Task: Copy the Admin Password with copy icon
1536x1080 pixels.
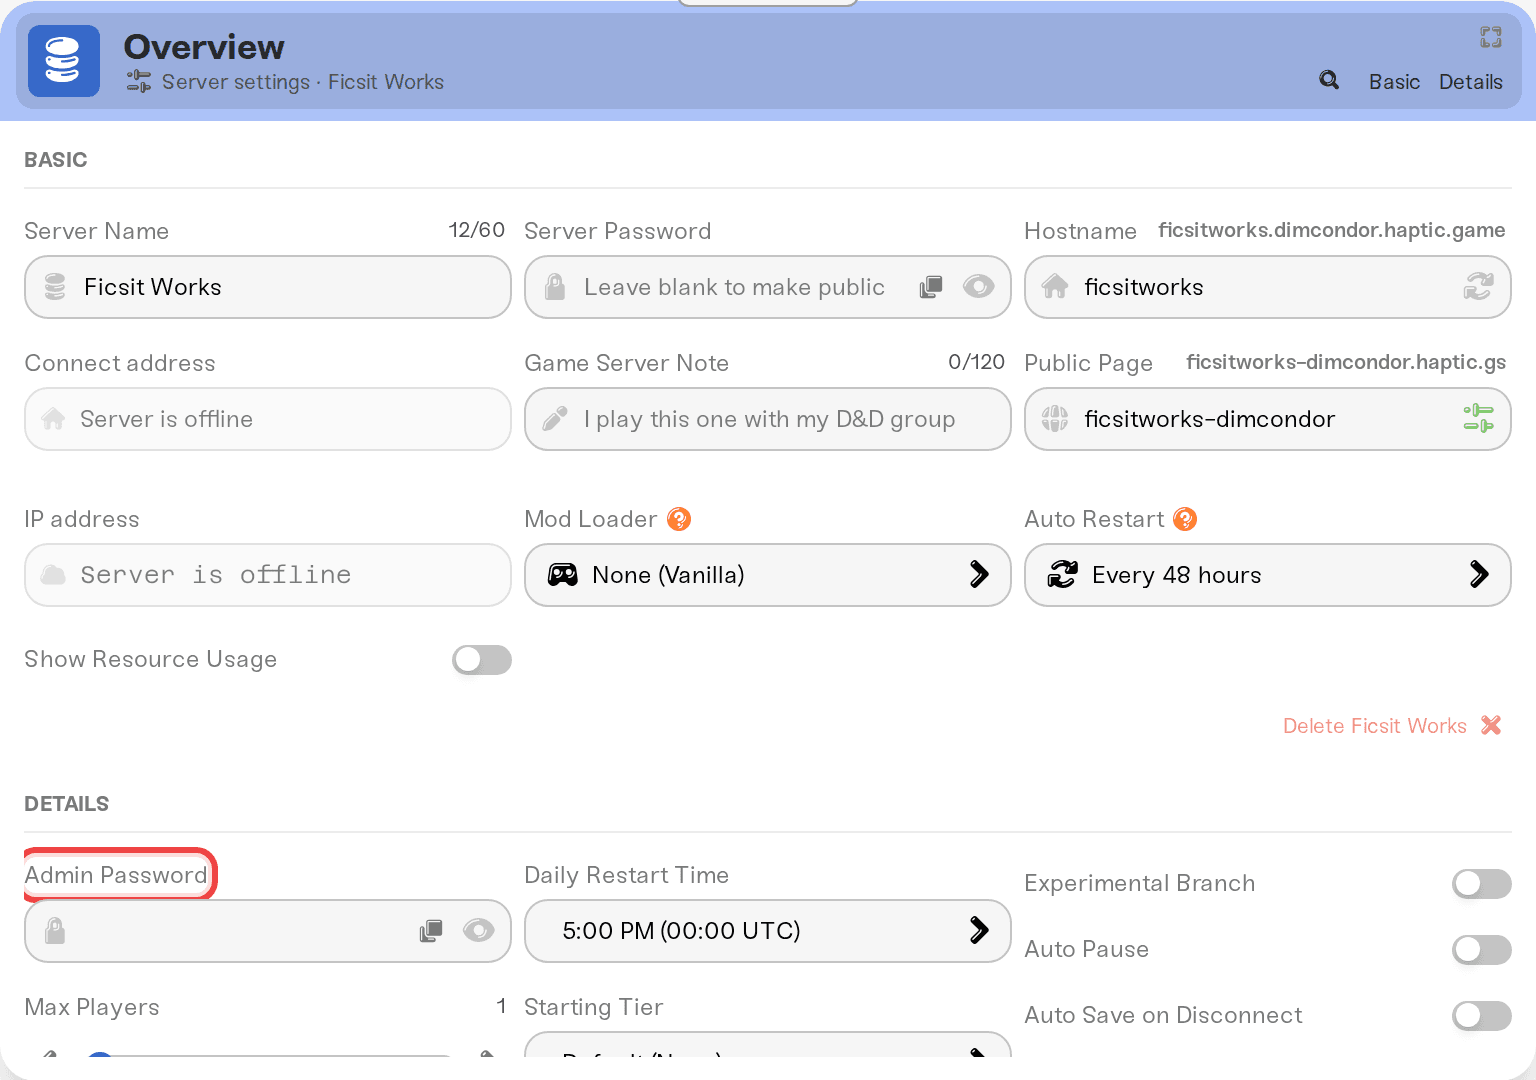Action: click(431, 931)
